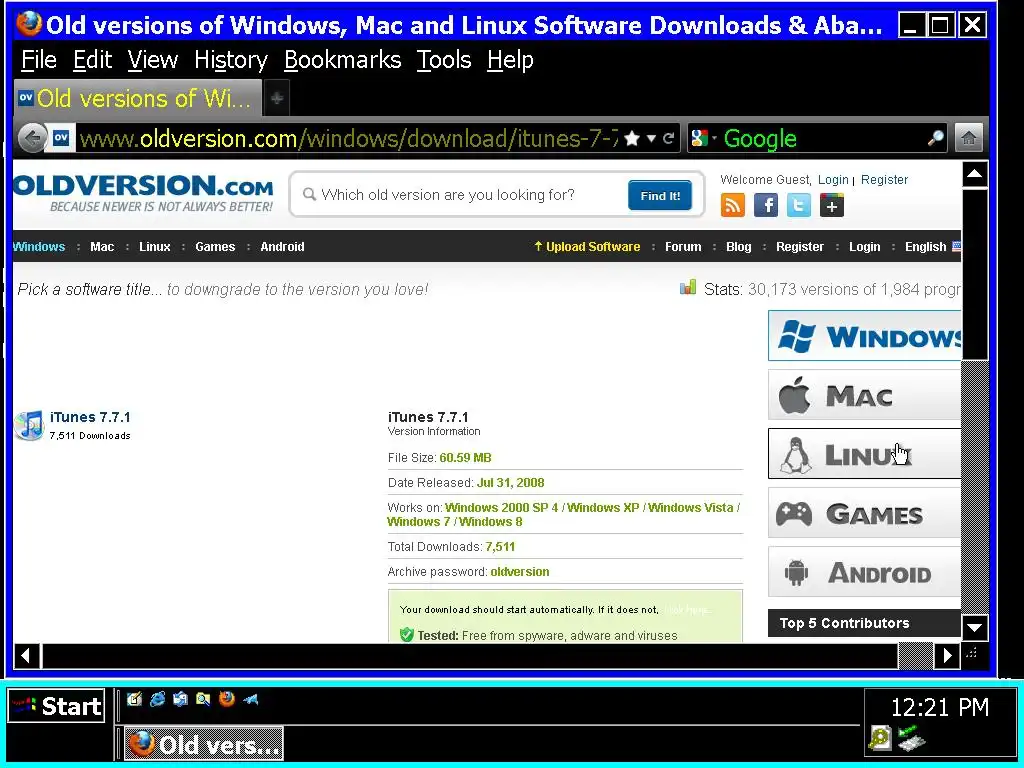Viewport: 1024px width, 768px height.
Task: Click vertical scrollbar down arrow
Action: [974, 628]
